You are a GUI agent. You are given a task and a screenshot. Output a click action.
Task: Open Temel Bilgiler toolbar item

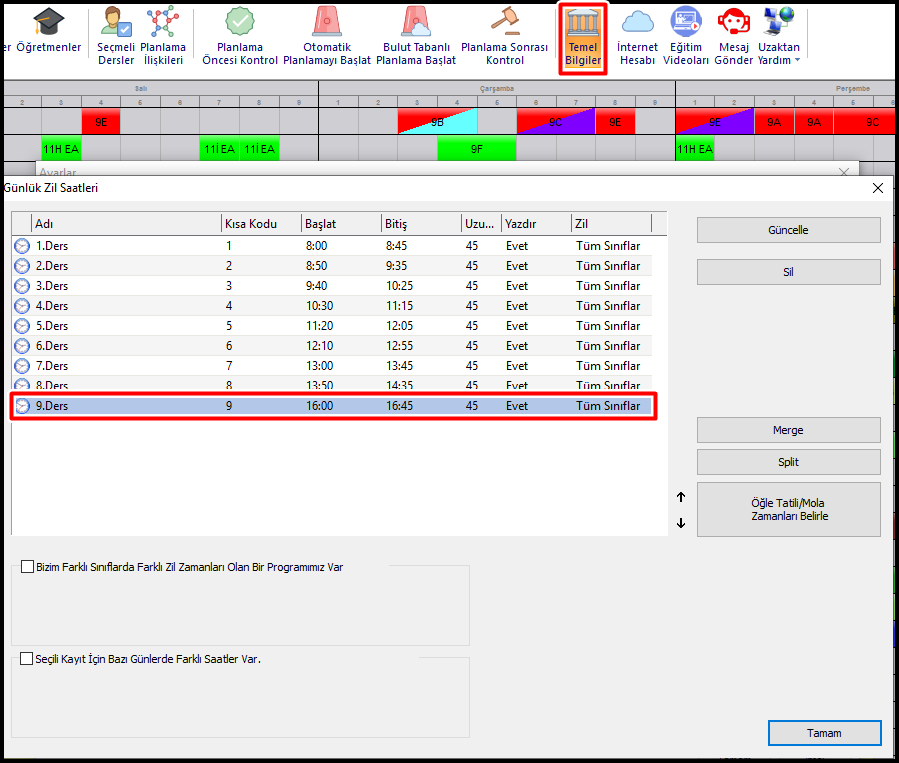(583, 38)
